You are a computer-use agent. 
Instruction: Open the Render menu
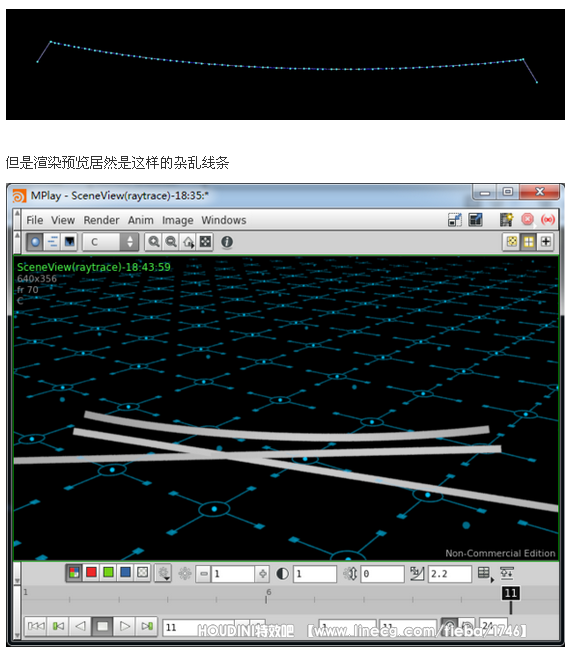(101, 220)
